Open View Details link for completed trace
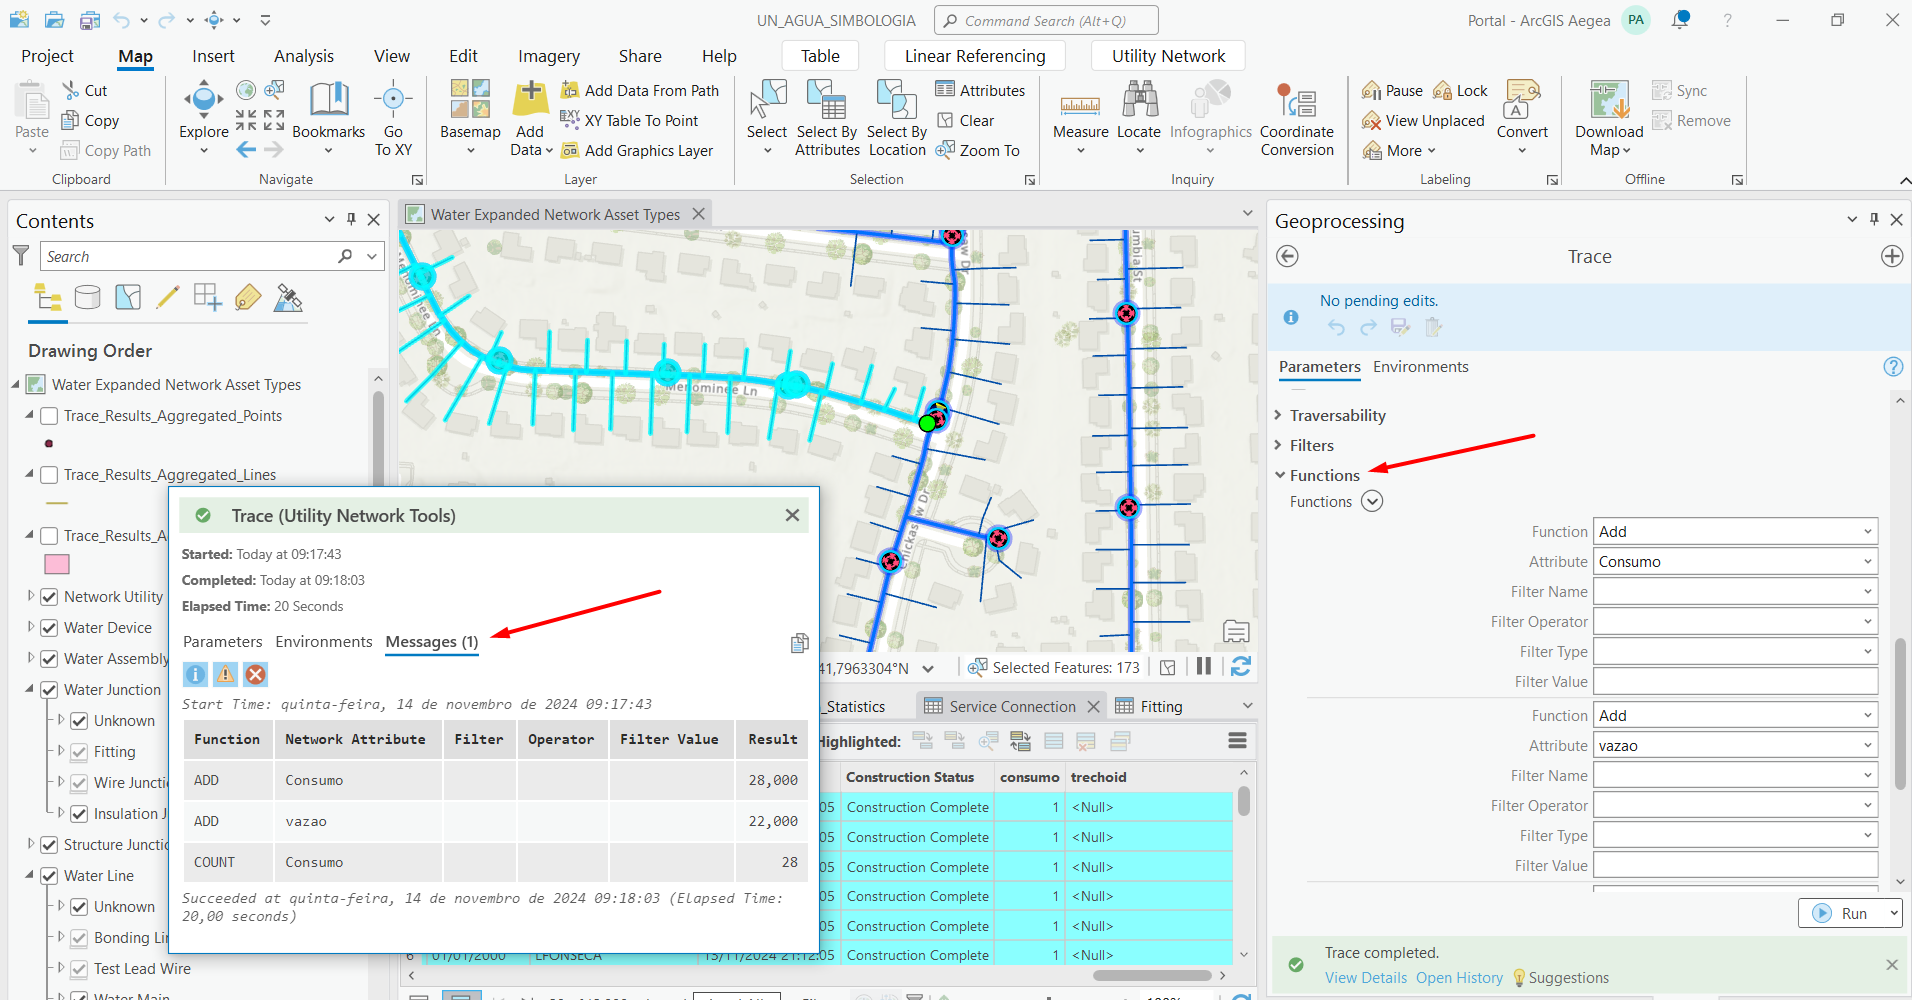 pyautogui.click(x=1365, y=977)
